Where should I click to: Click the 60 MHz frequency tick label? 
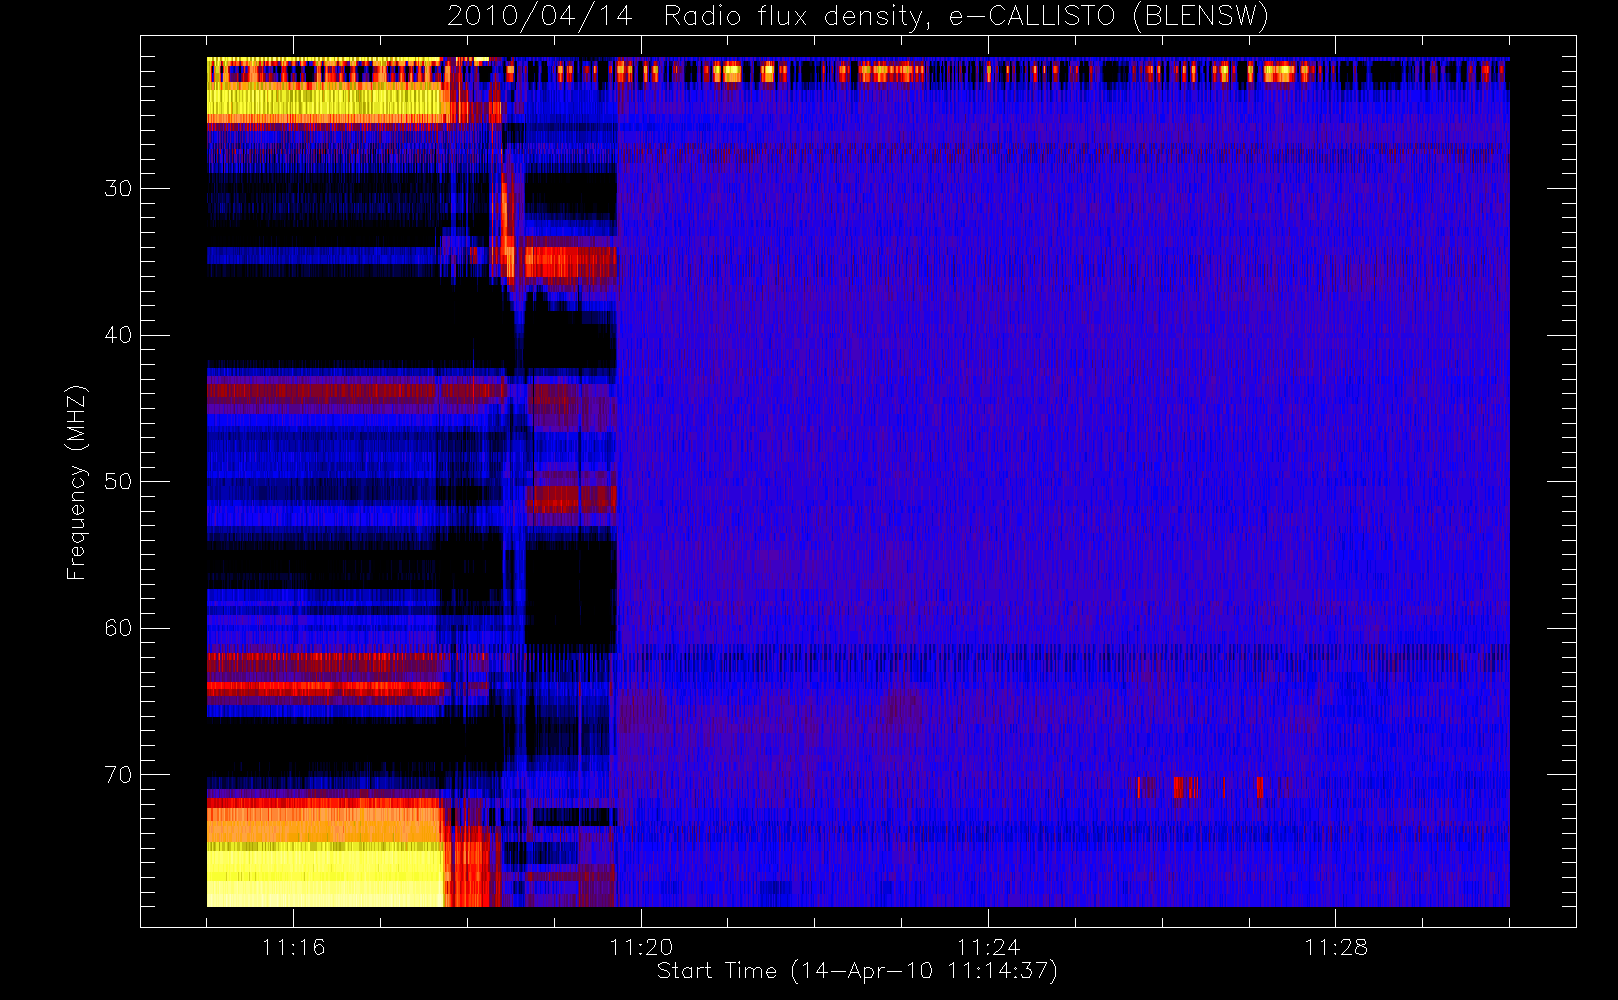[x=118, y=628]
